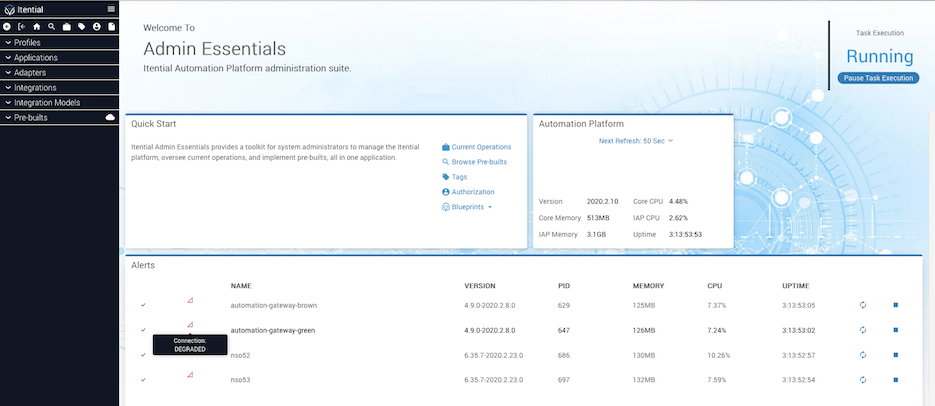This screenshot has width=935, height=406.
Task: Click the UPTIME column header
Action: [795, 286]
